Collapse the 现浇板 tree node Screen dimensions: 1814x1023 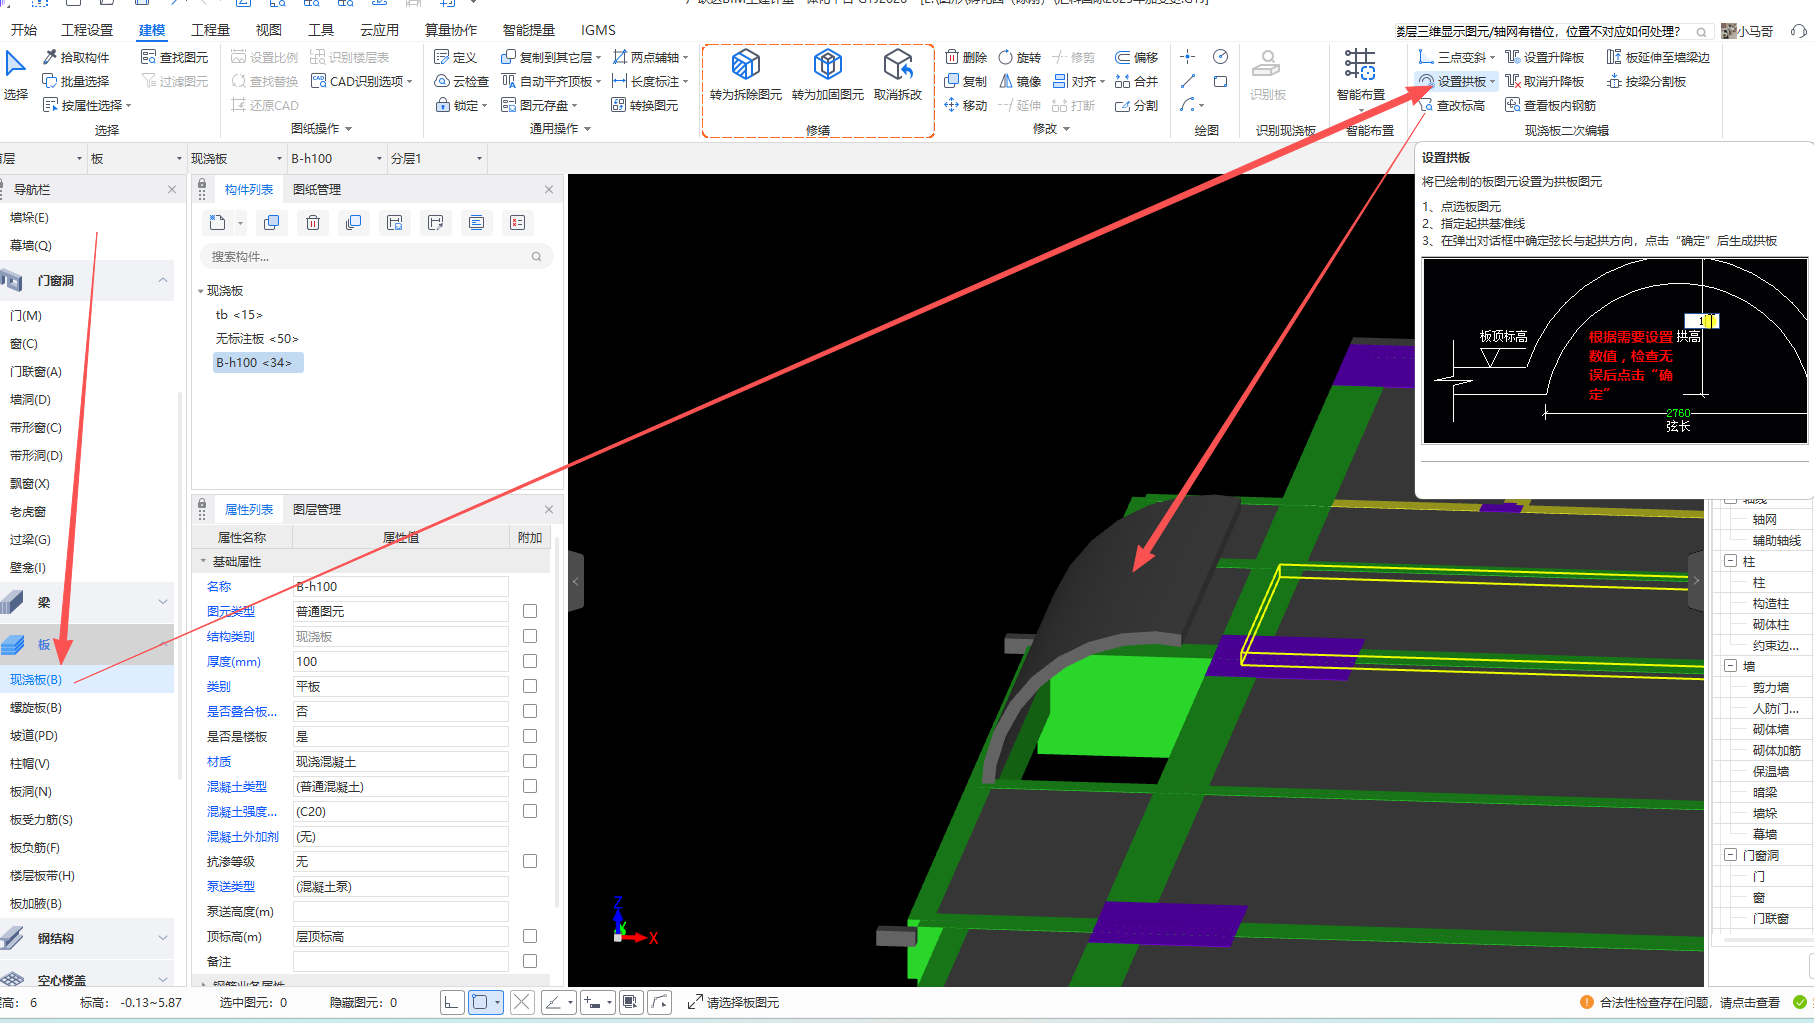(x=201, y=291)
